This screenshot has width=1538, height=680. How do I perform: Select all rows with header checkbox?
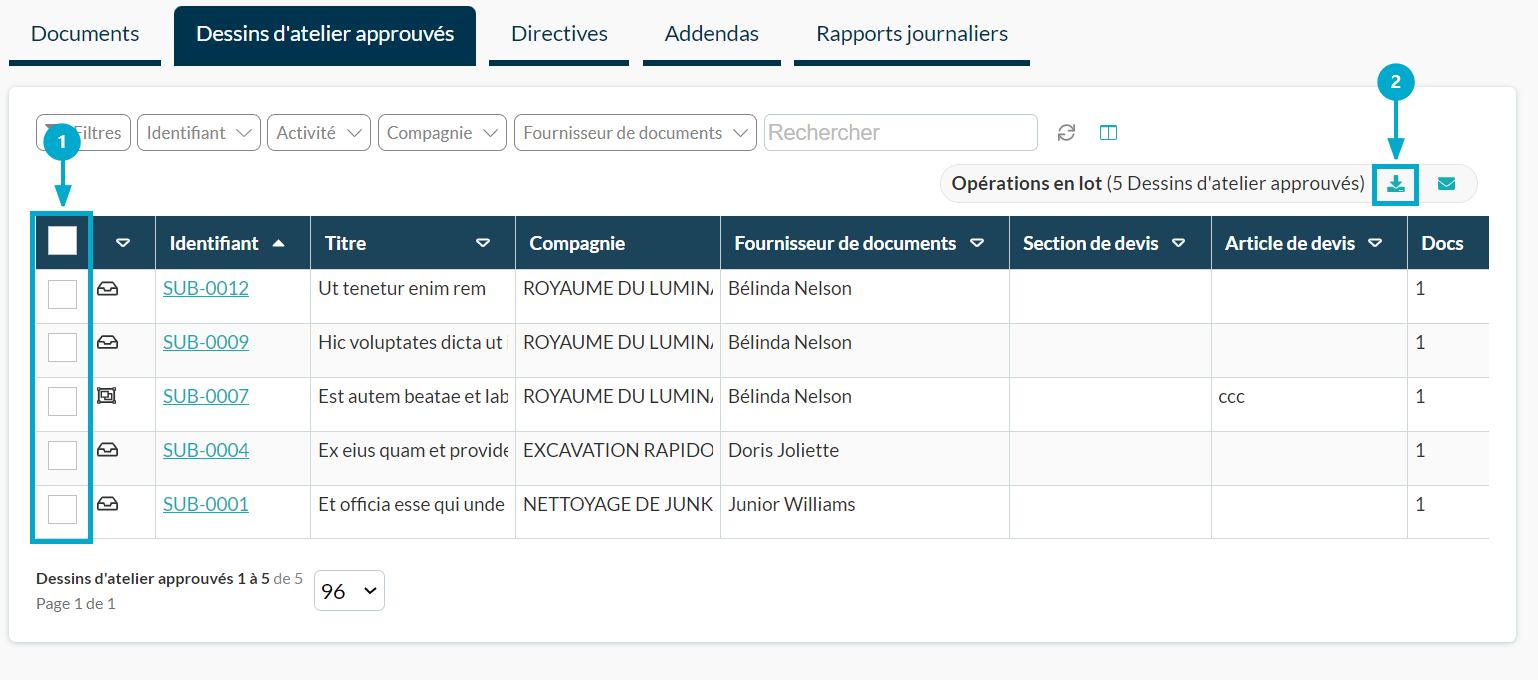point(62,241)
